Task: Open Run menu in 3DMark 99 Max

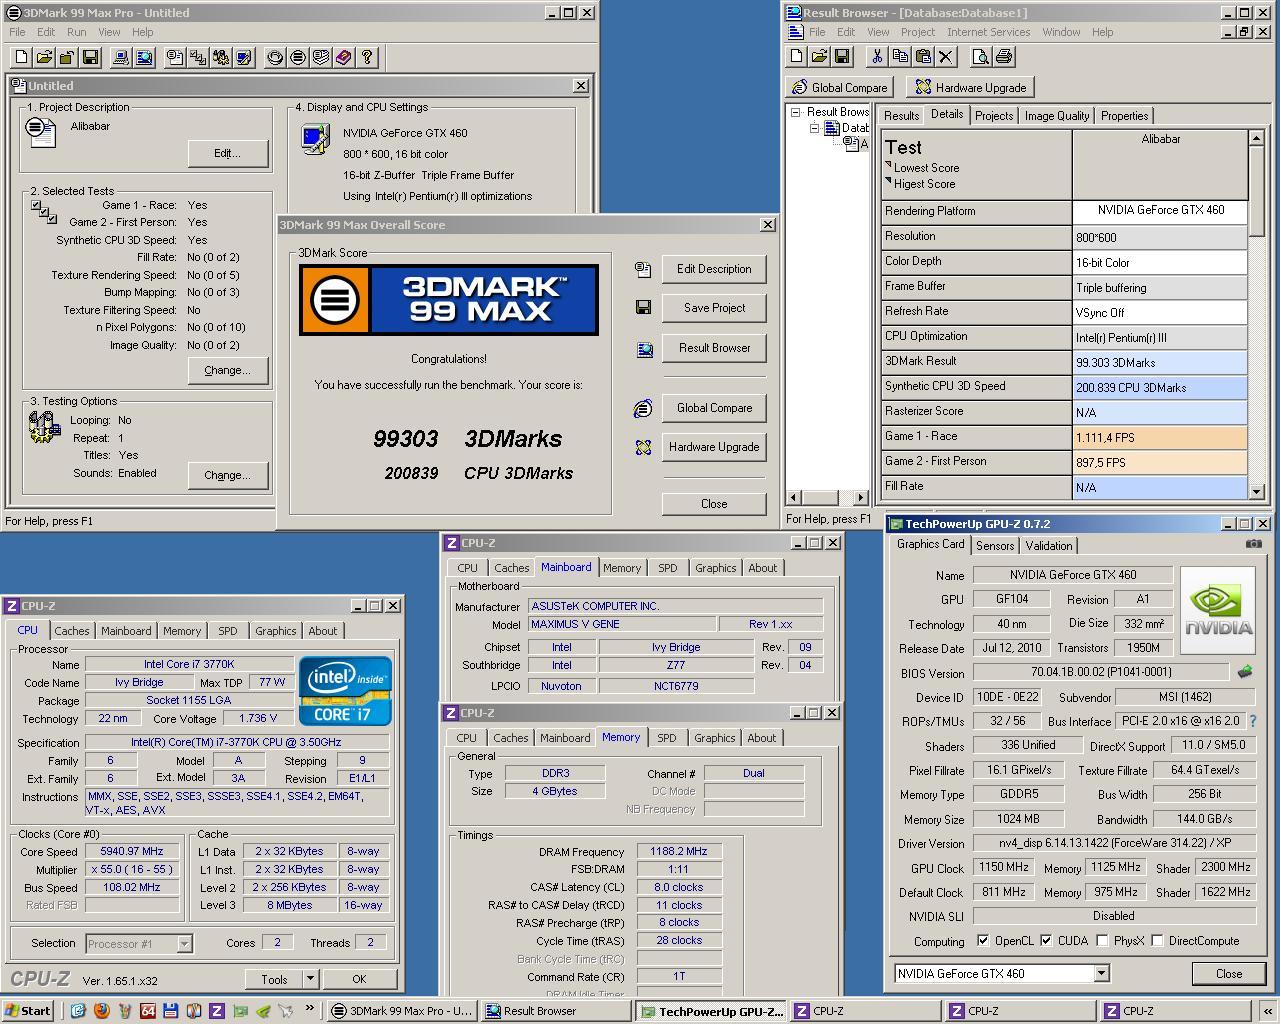Action: click(76, 32)
